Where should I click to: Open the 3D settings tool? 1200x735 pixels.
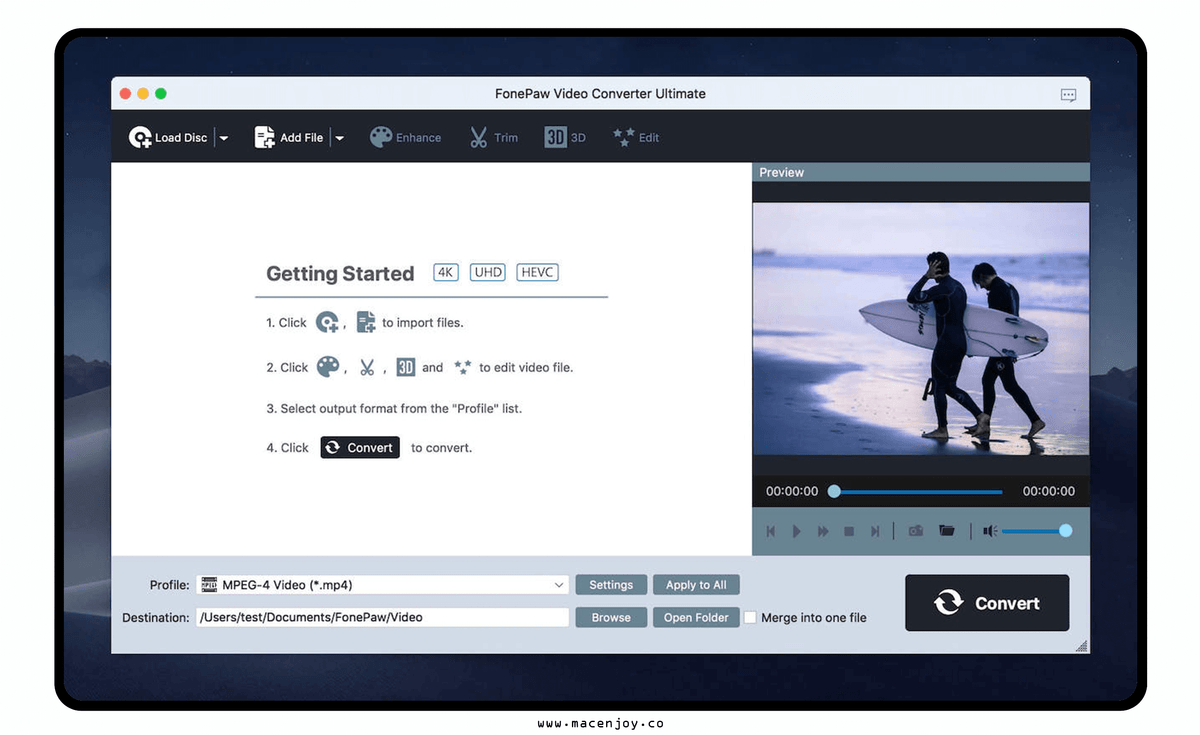pyautogui.click(x=565, y=138)
